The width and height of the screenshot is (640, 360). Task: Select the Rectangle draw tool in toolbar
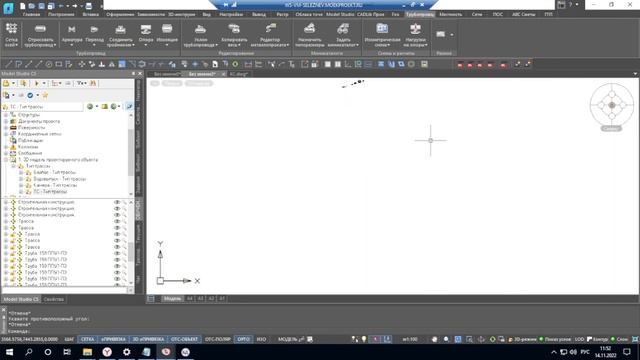[59, 64]
